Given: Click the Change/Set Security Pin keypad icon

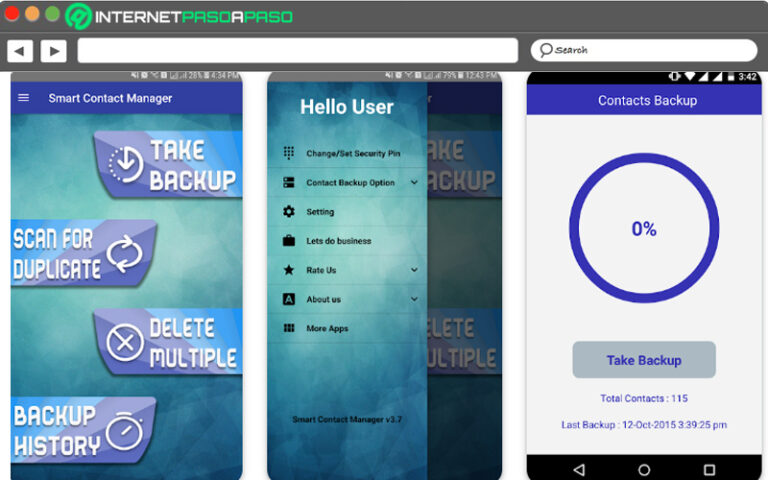Looking at the screenshot, I should pyautogui.click(x=289, y=154).
